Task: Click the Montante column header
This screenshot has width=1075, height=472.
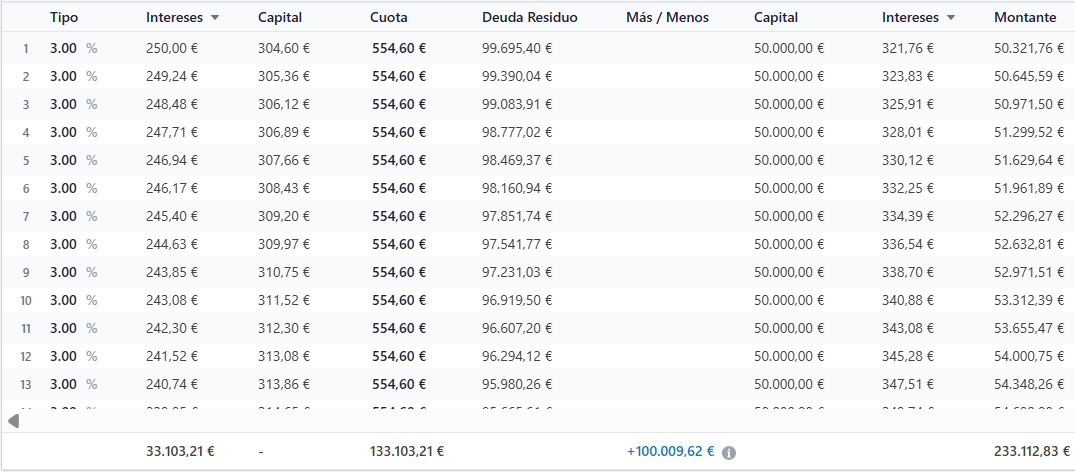Action: (x=1025, y=18)
